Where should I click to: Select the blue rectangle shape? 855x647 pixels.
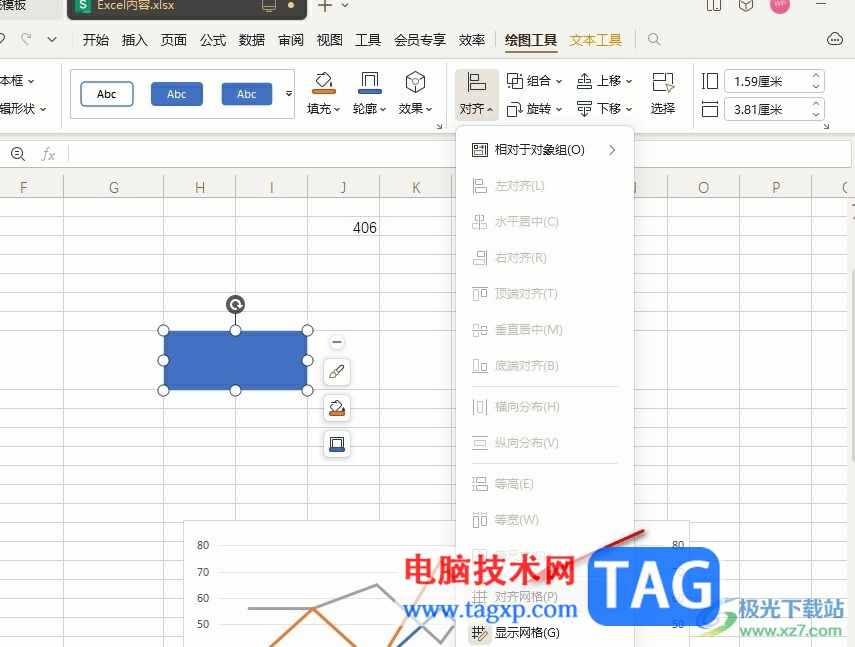coord(235,360)
